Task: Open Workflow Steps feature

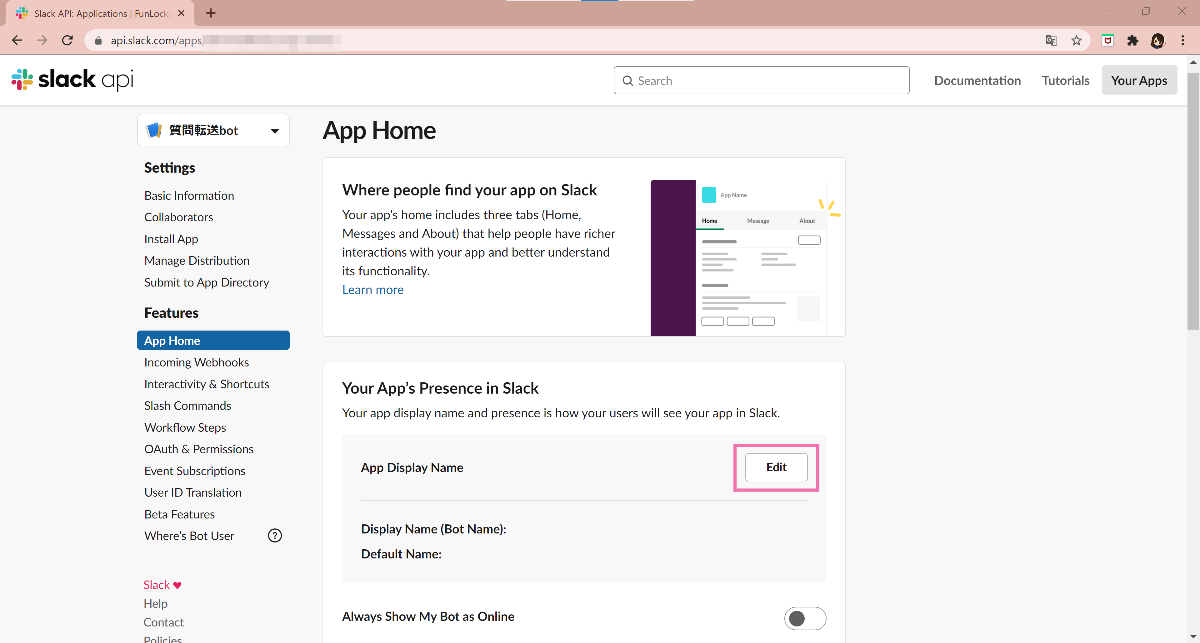Action: tap(185, 428)
